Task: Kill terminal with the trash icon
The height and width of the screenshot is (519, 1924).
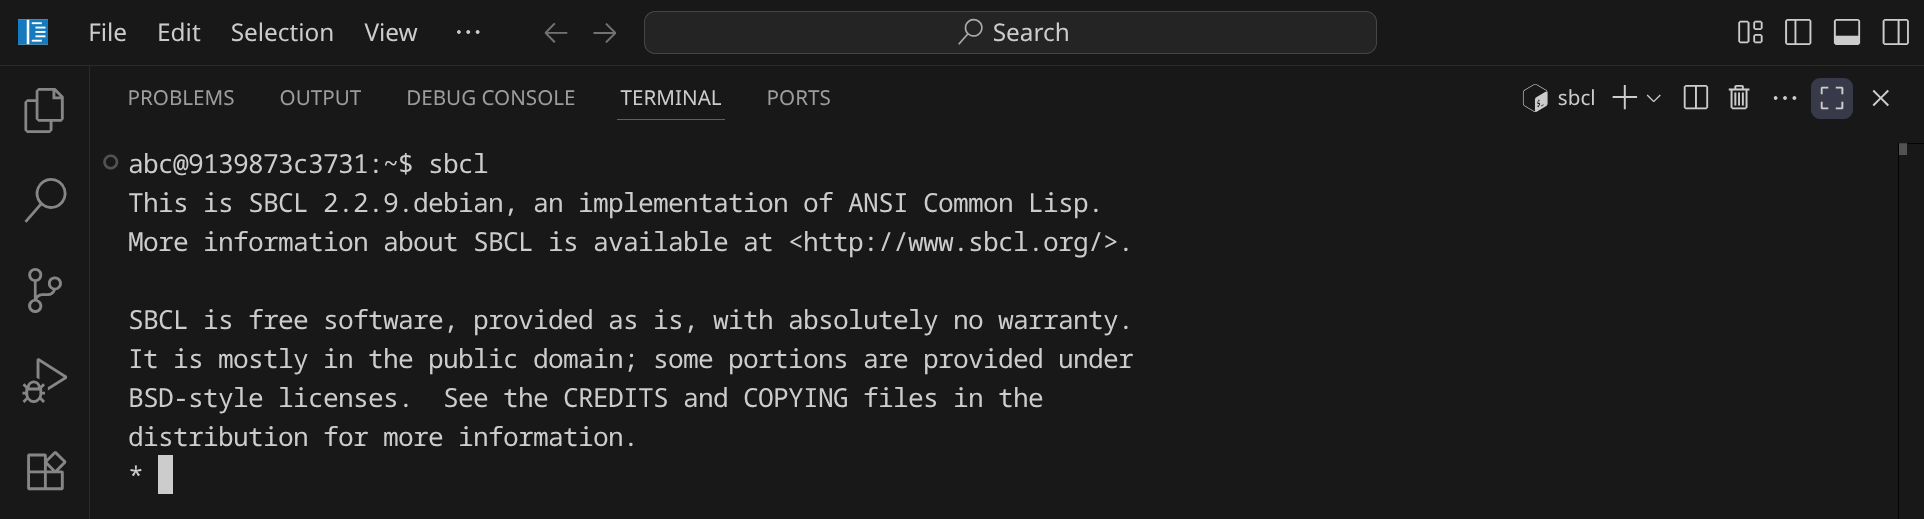Action: click(x=1739, y=98)
